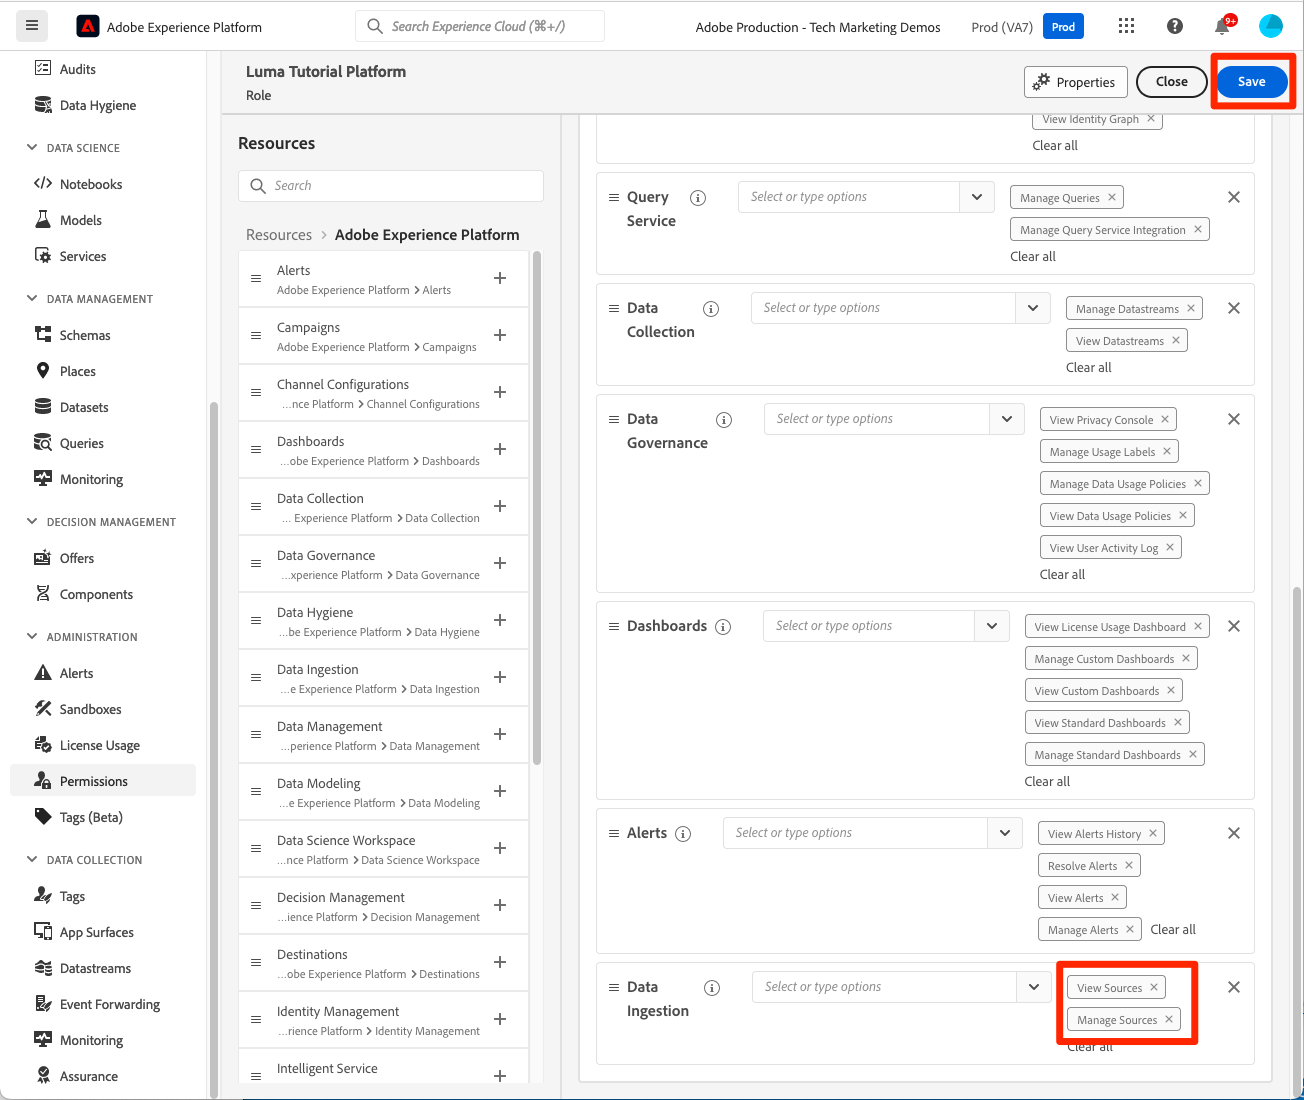Open the app switcher grid icon

(1126, 26)
